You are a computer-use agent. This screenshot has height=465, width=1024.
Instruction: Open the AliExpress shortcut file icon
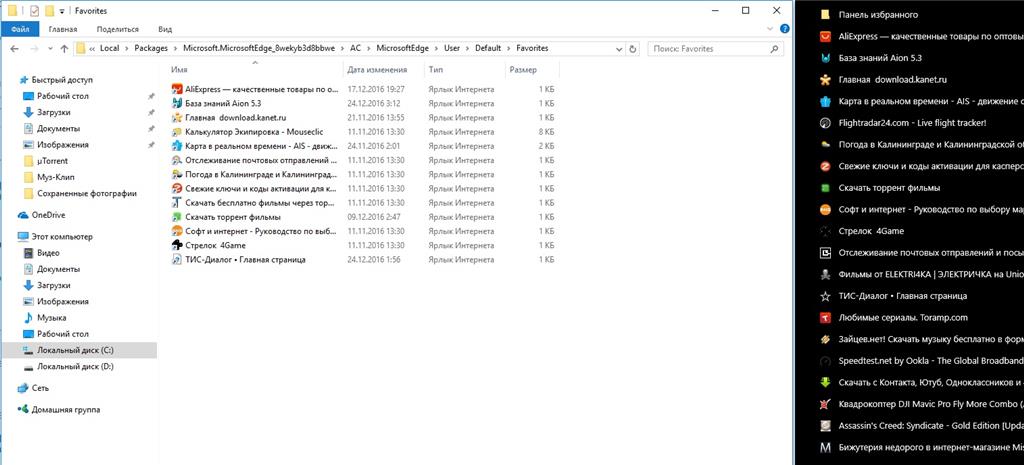click(x=176, y=89)
